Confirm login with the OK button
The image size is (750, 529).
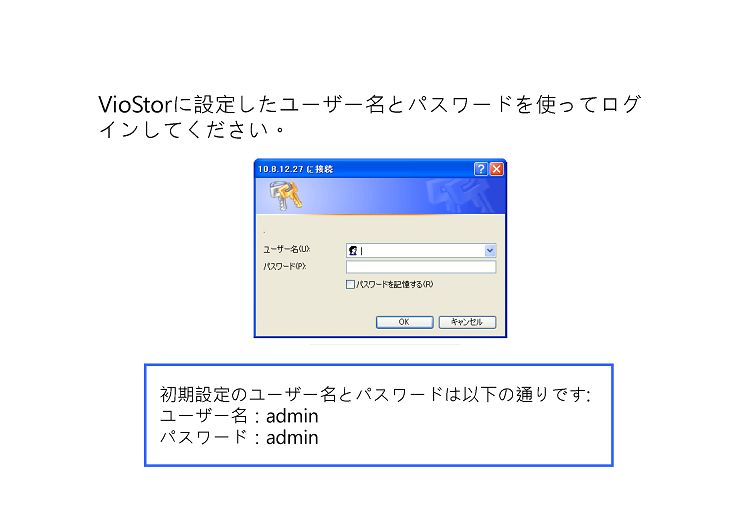[x=404, y=322]
